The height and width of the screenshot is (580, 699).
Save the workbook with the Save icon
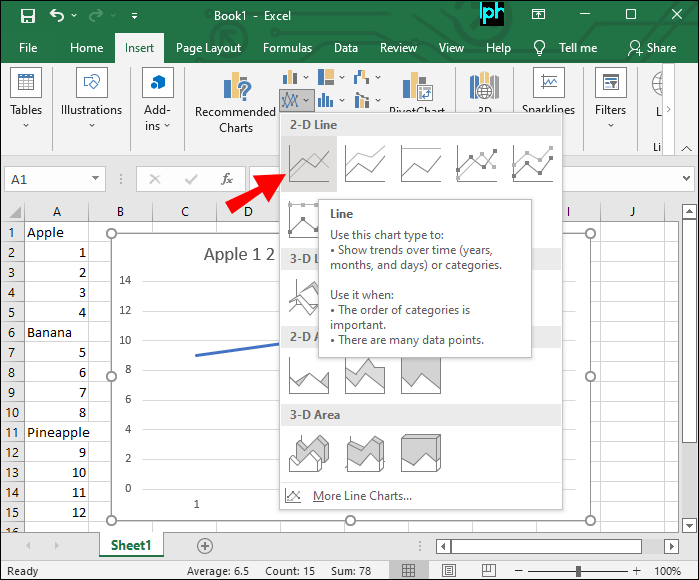[27, 16]
